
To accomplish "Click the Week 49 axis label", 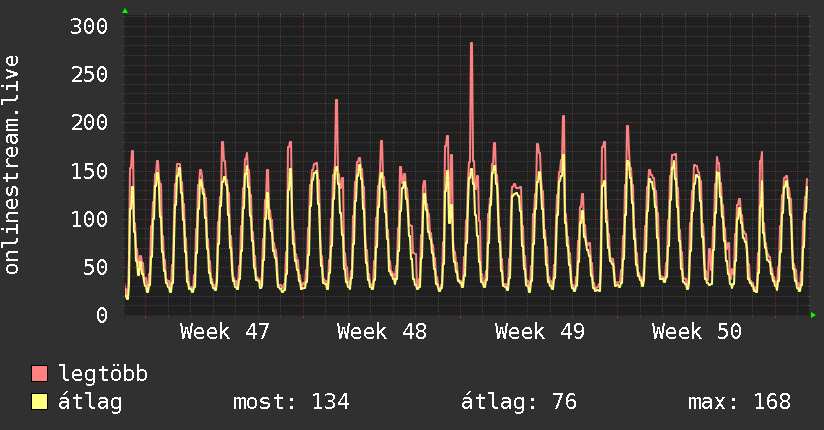I will (x=539, y=332).
